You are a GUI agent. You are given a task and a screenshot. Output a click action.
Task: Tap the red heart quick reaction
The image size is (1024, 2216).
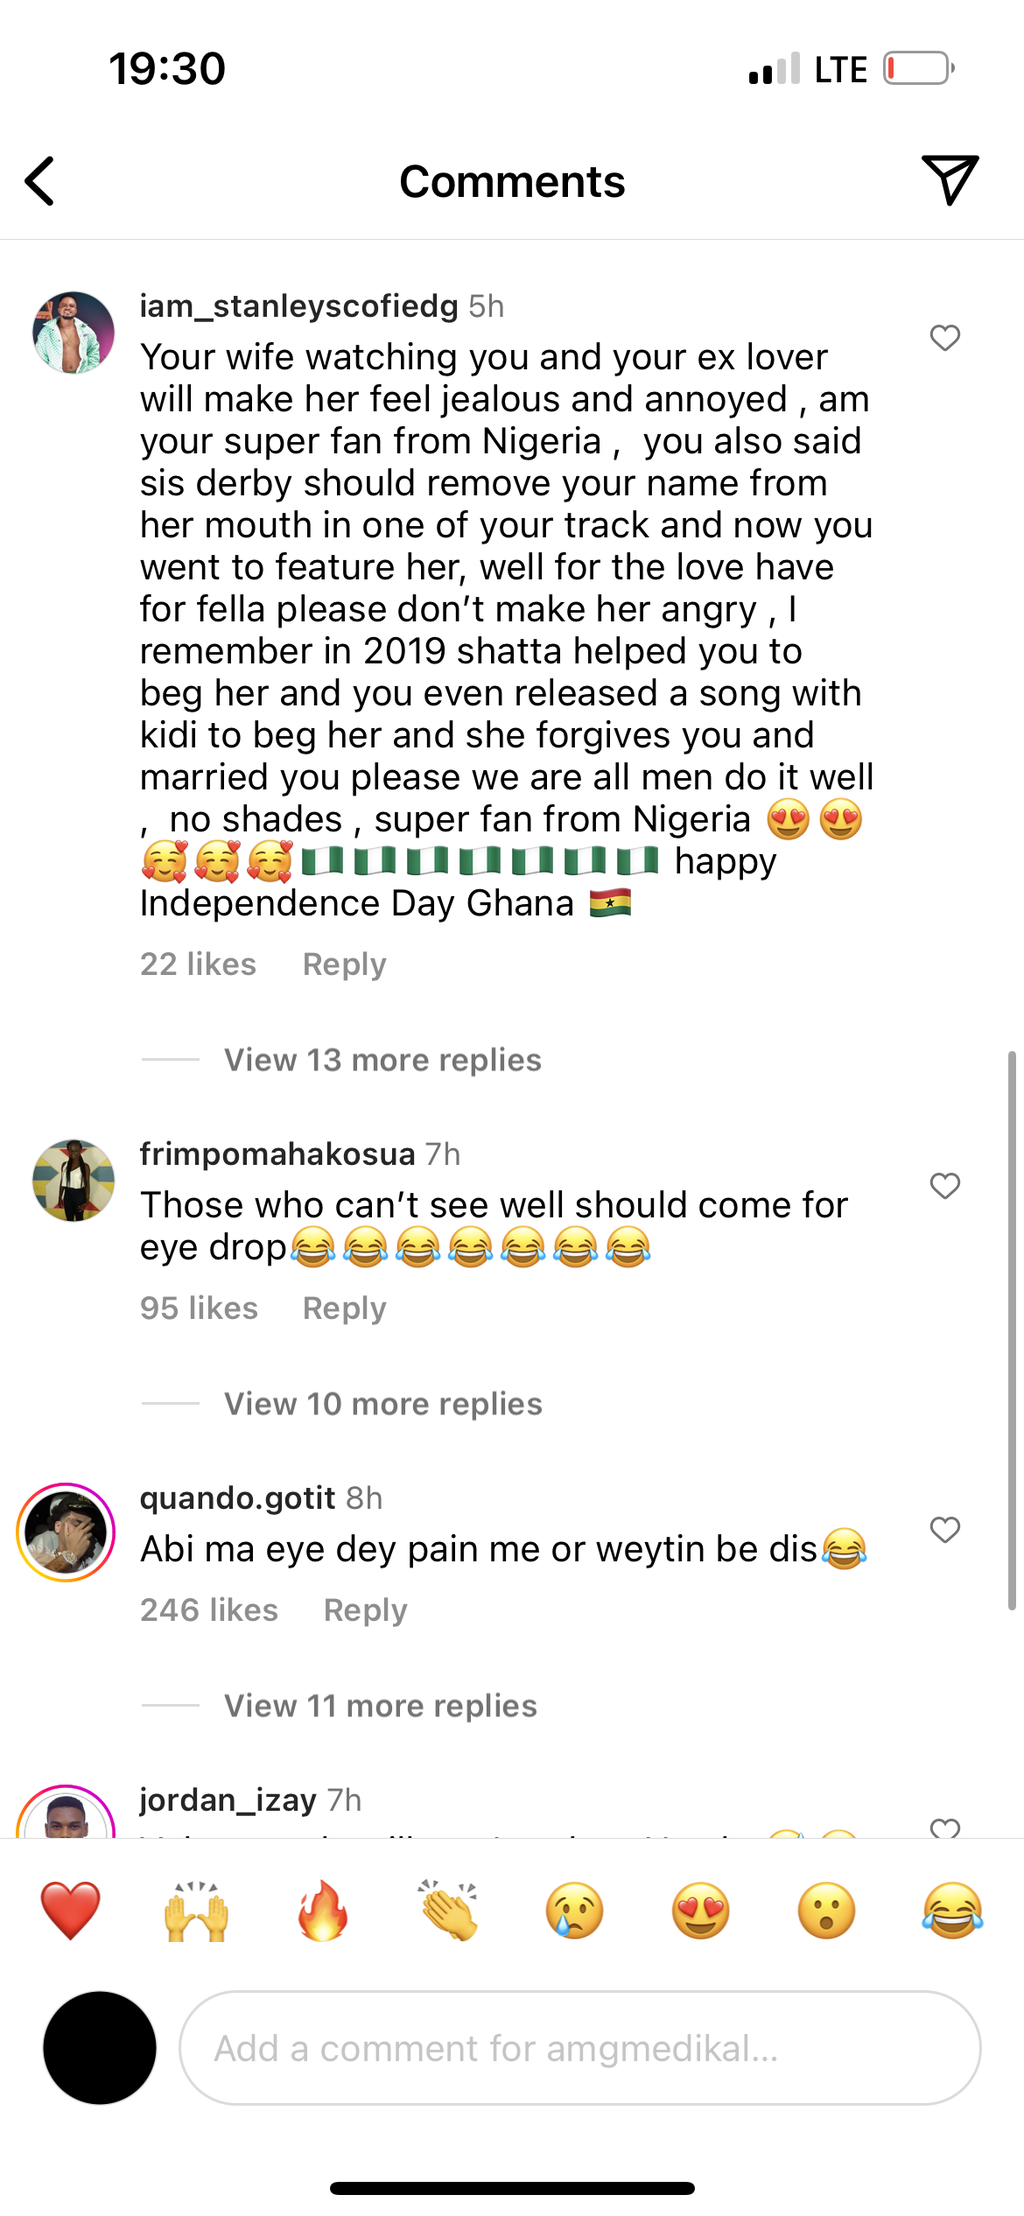pos(69,1910)
